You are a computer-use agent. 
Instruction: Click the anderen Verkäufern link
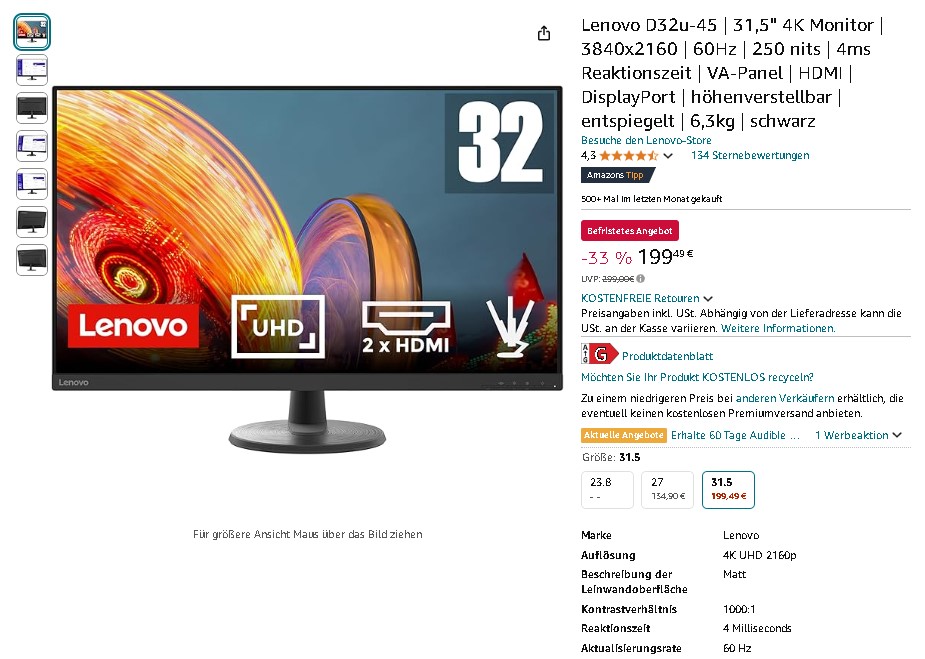coord(785,398)
